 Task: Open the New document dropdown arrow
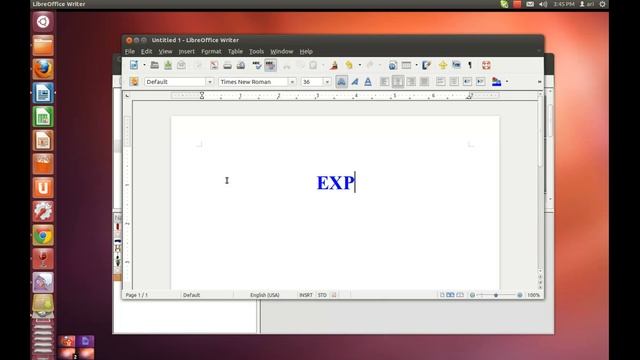144,65
